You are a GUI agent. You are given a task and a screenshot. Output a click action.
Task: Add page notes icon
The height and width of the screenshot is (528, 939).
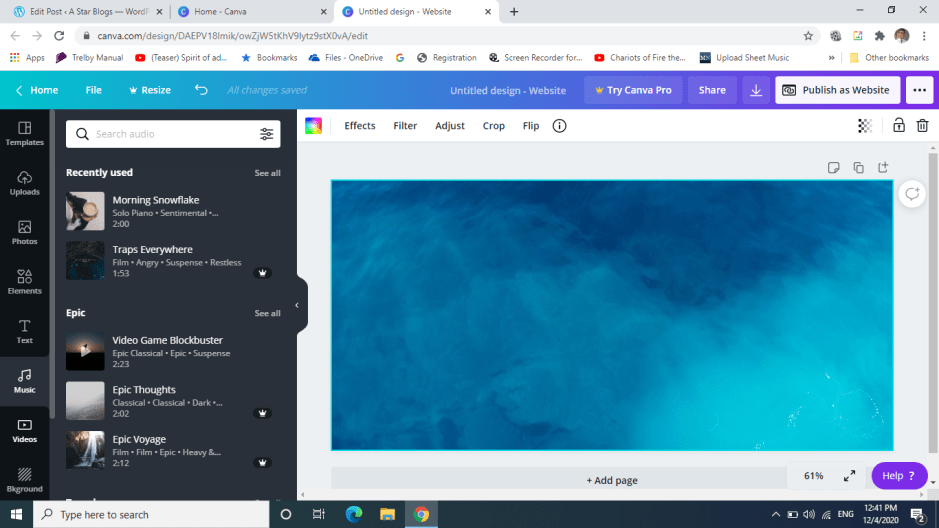pos(834,168)
